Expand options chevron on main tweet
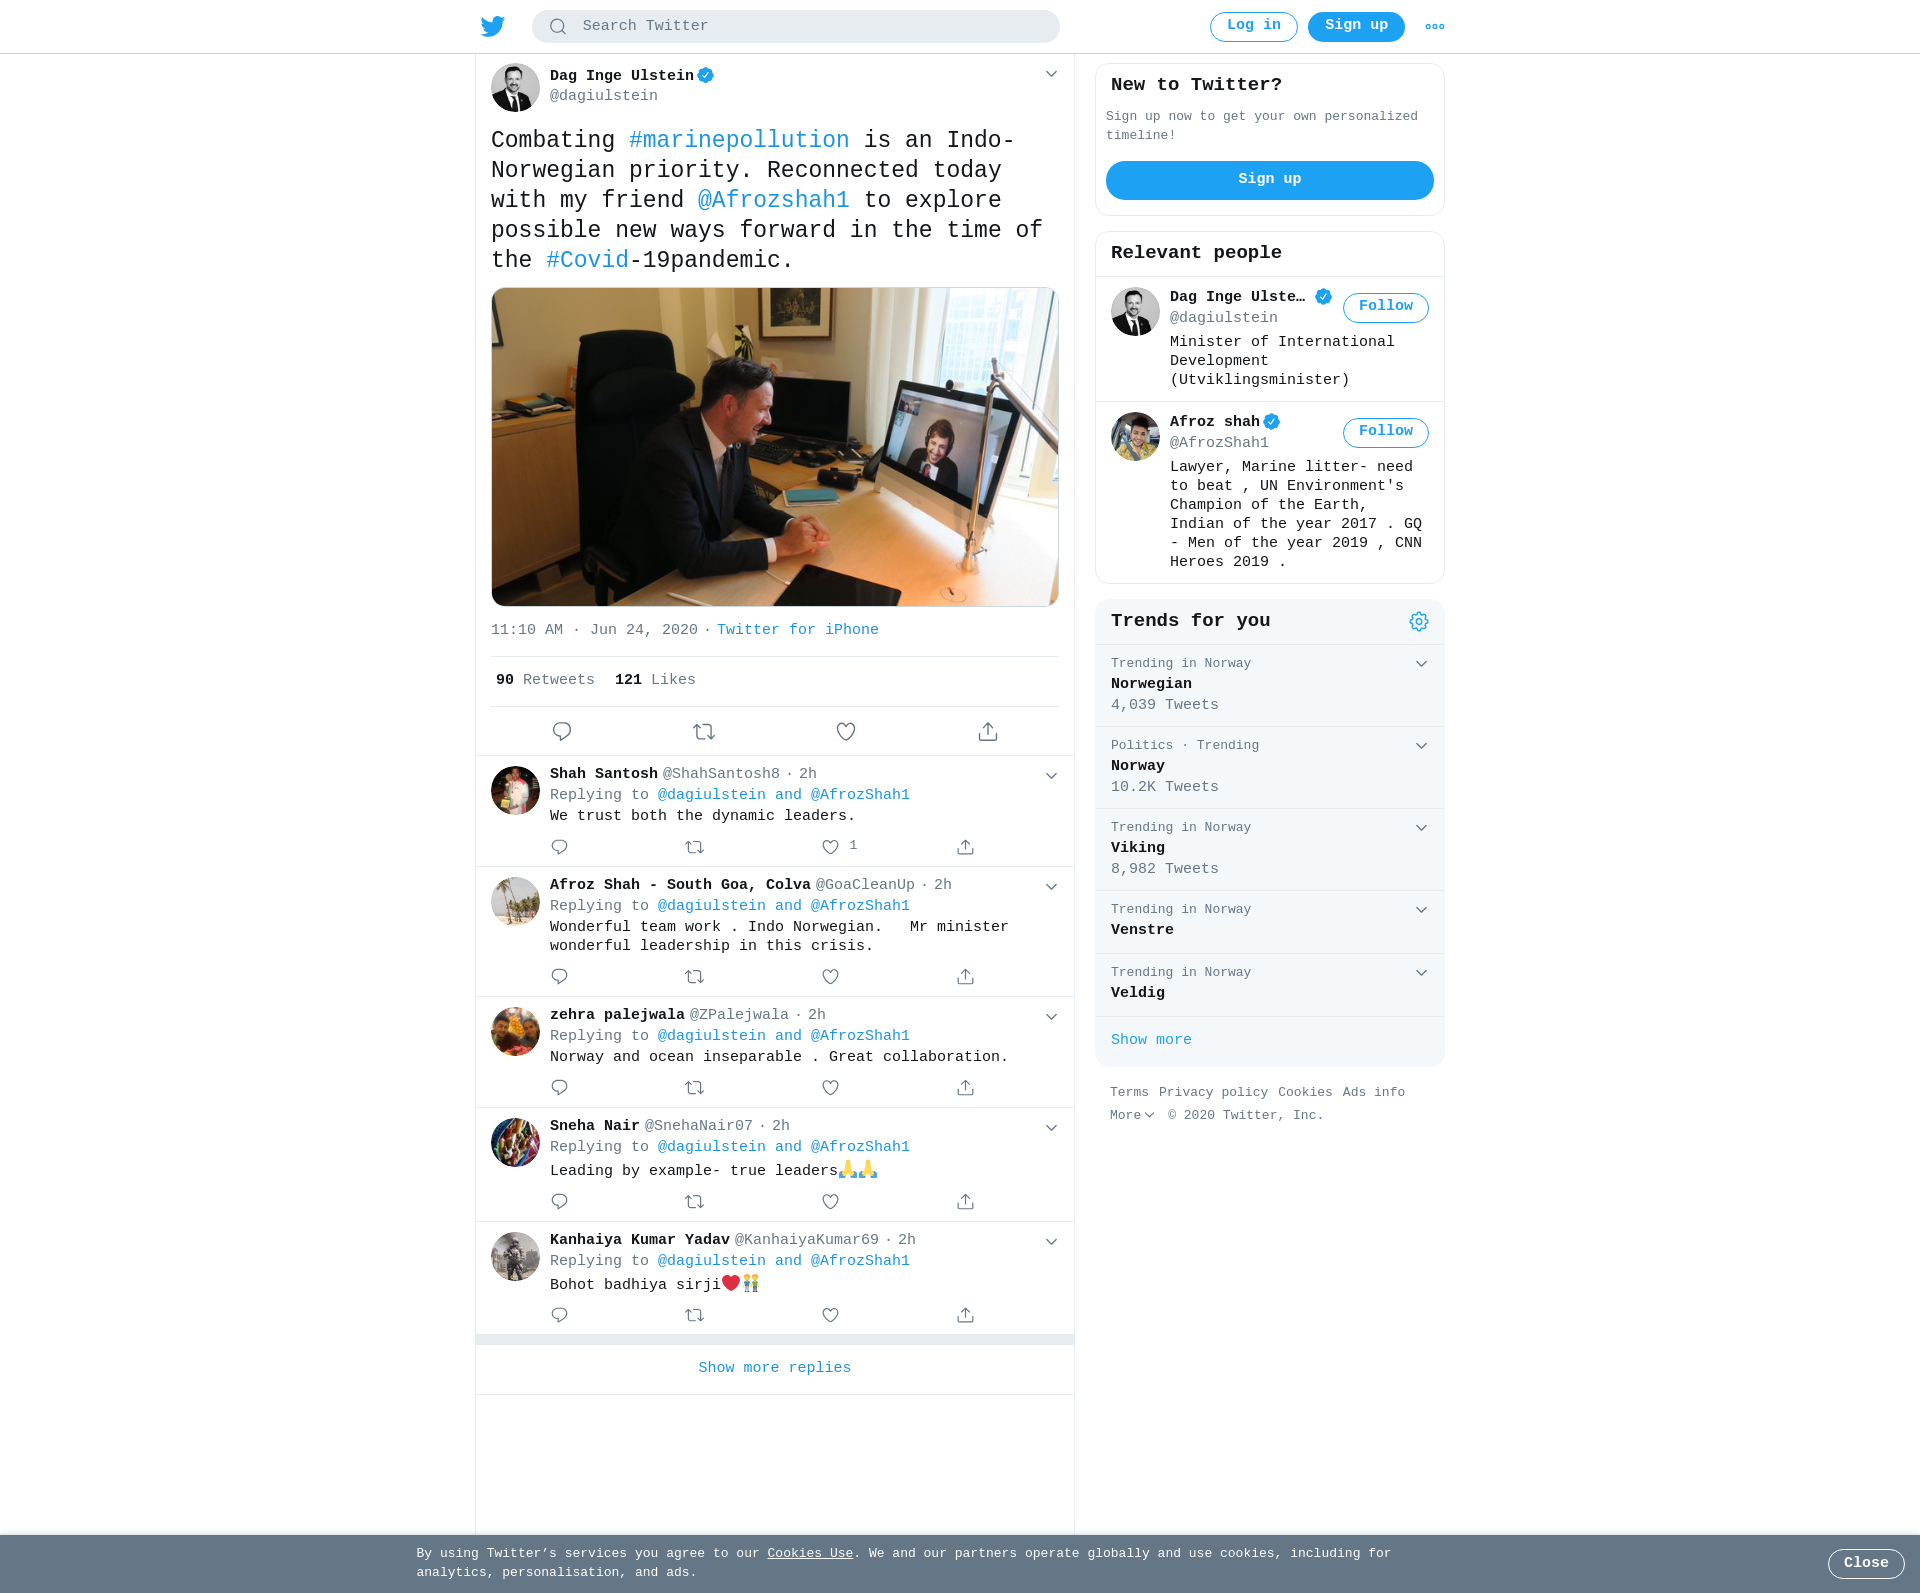 point(1051,74)
